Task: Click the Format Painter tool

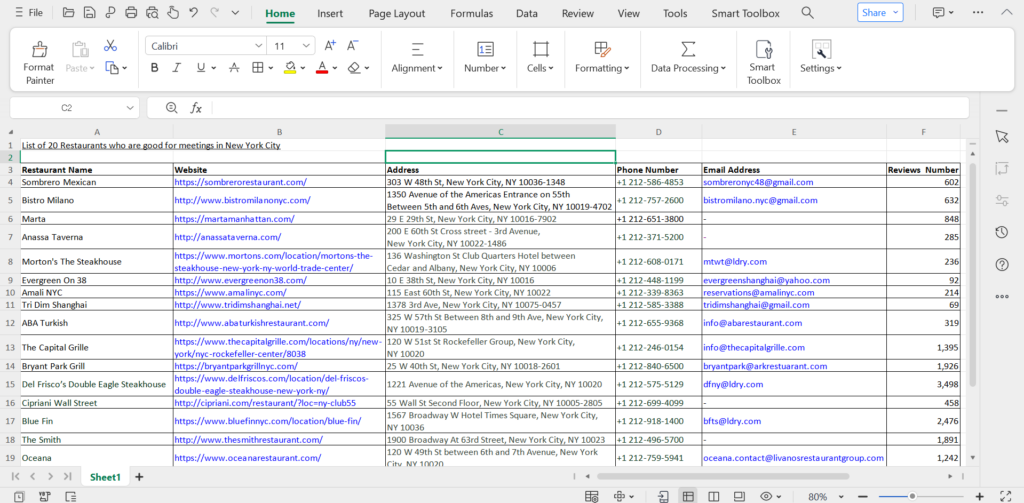Action: click(39, 64)
